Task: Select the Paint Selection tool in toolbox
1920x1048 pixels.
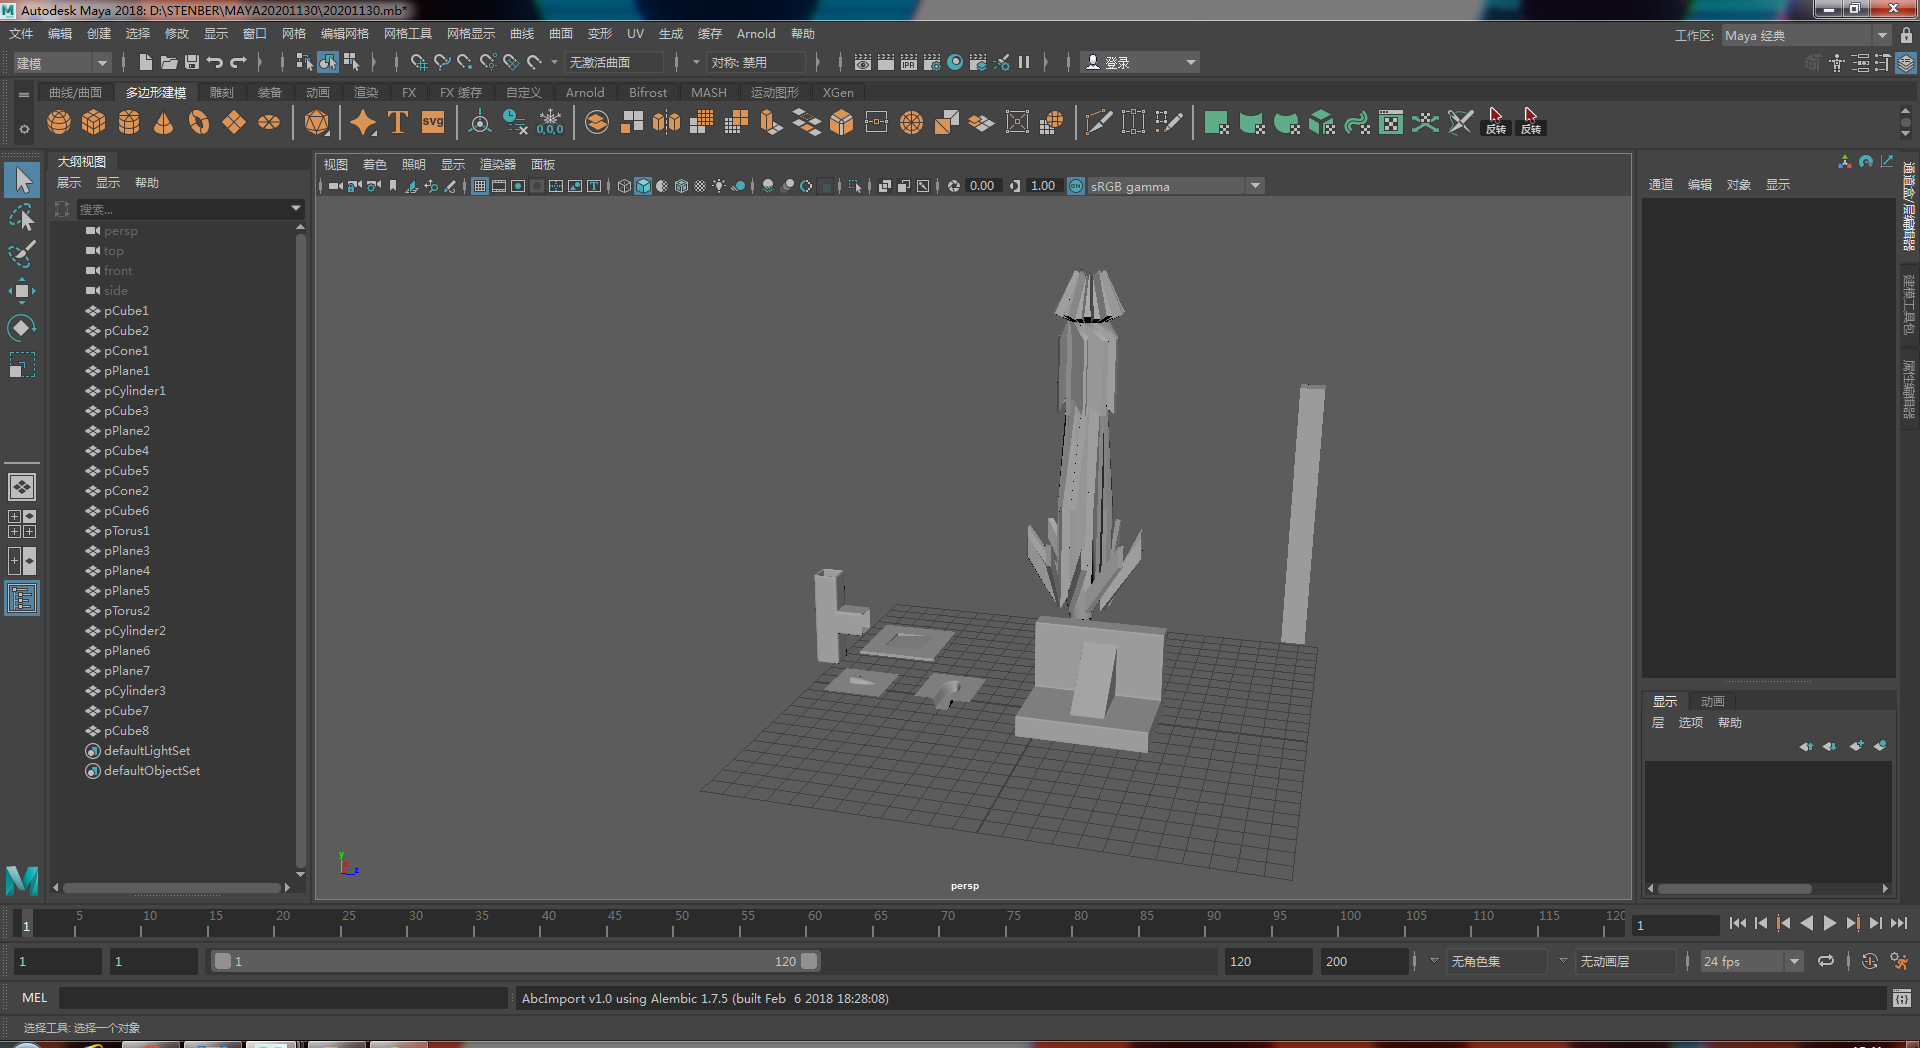Action: click(x=22, y=254)
